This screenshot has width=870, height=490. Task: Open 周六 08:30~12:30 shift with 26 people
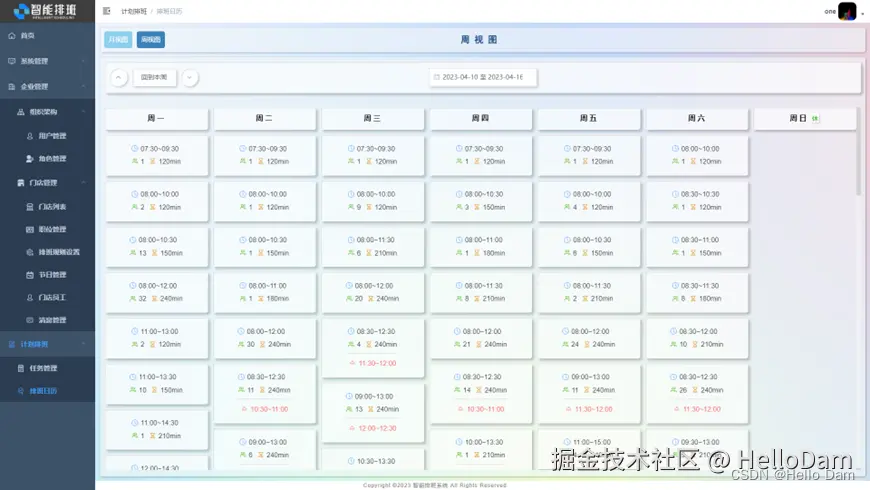pos(697,393)
